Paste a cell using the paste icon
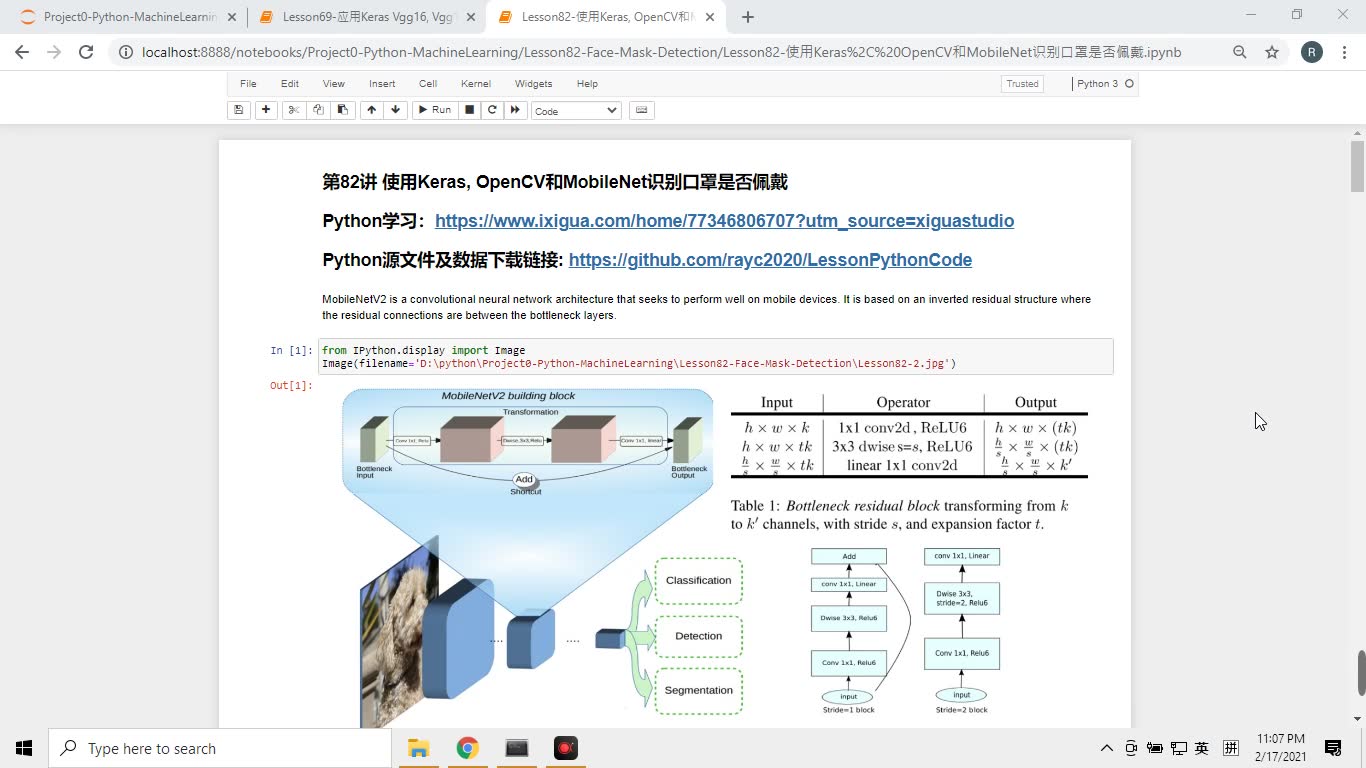This screenshot has height=768, width=1366. click(343, 110)
